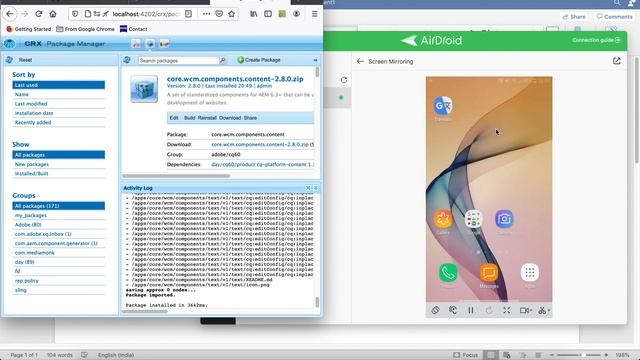Screen dimensions: 640x360
Task: Select day (89) group
Action: 58,262
